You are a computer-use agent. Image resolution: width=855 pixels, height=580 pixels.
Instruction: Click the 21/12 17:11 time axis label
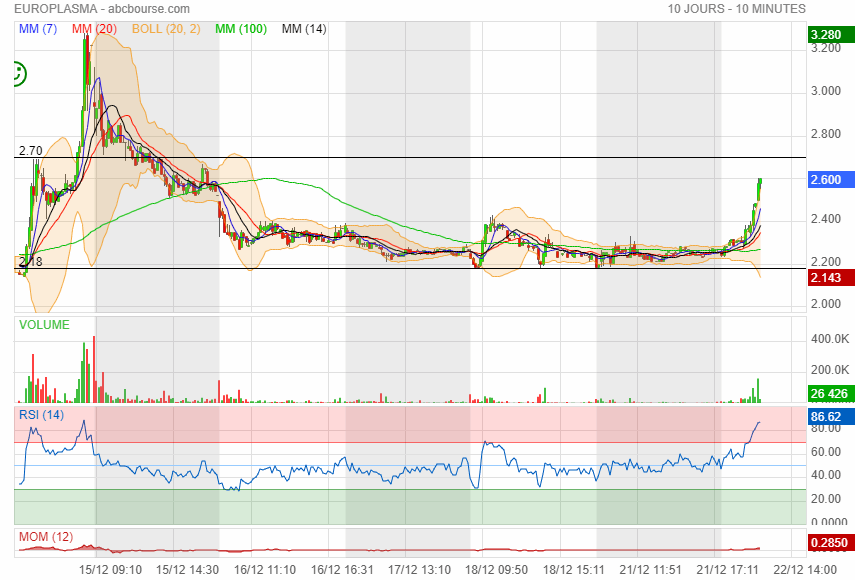tap(727, 570)
